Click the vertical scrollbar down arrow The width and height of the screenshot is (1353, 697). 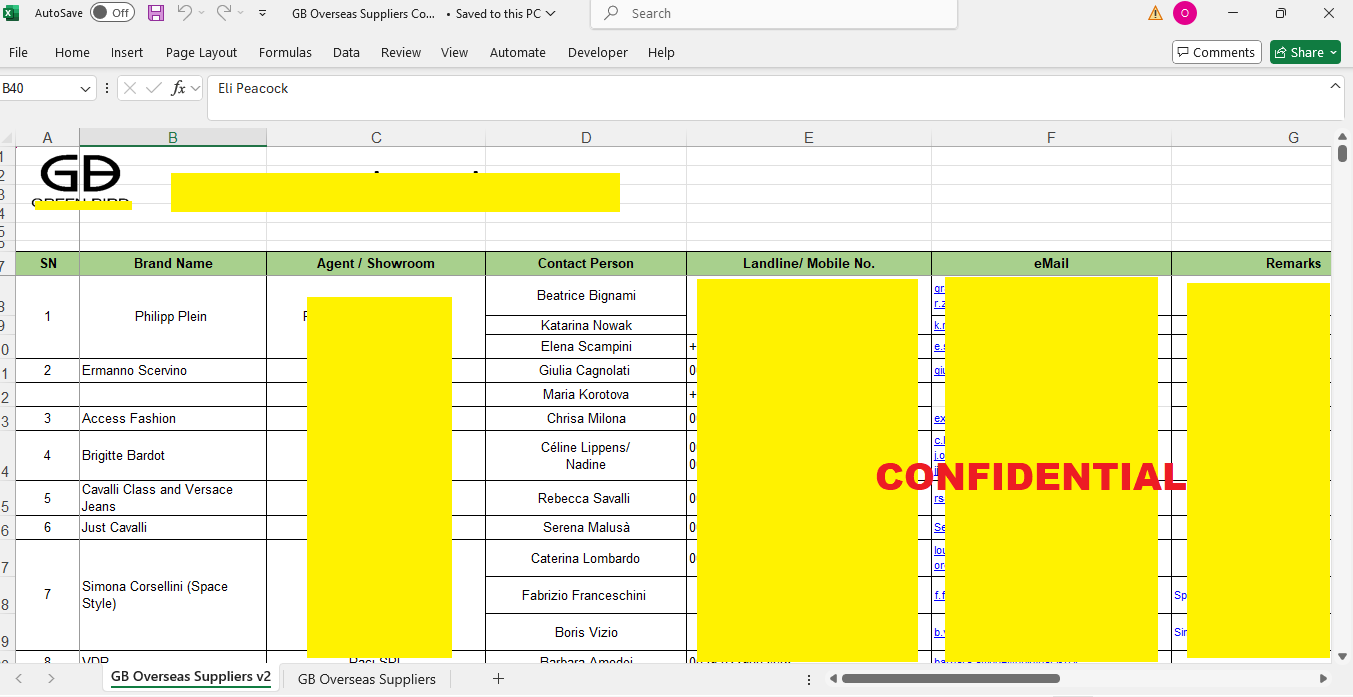click(1342, 656)
